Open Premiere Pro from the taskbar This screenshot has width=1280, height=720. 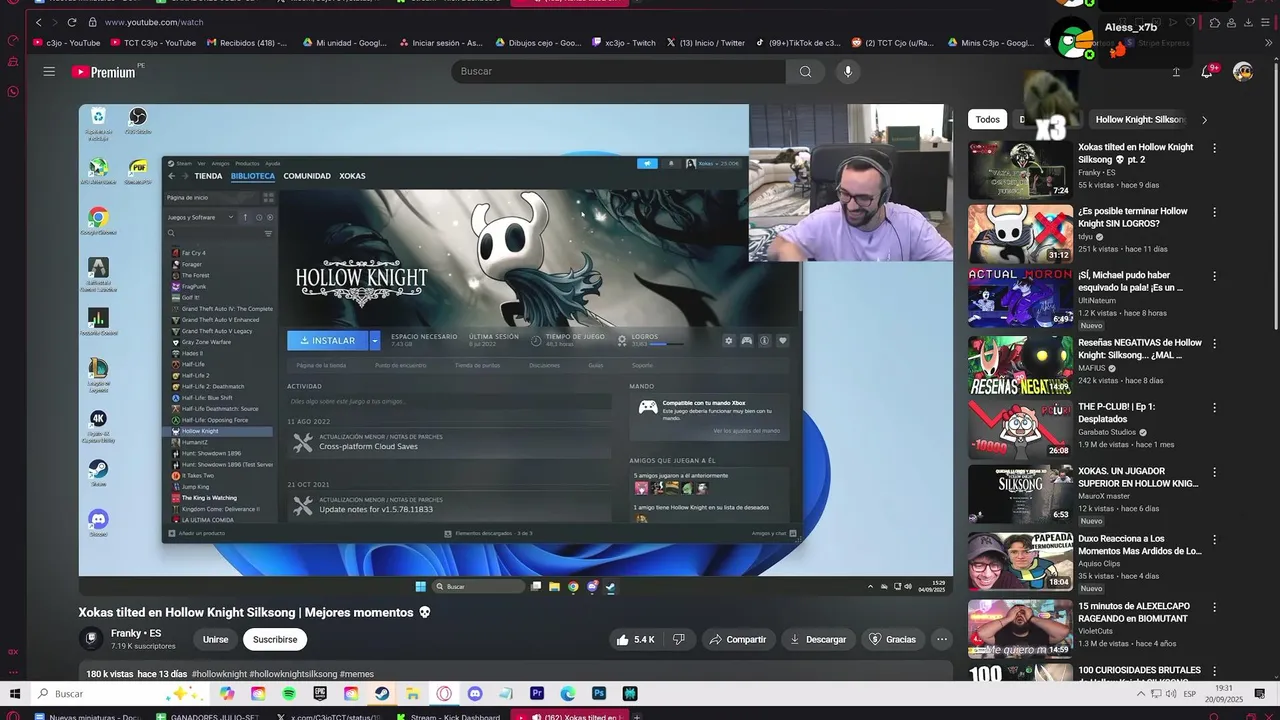click(537, 693)
